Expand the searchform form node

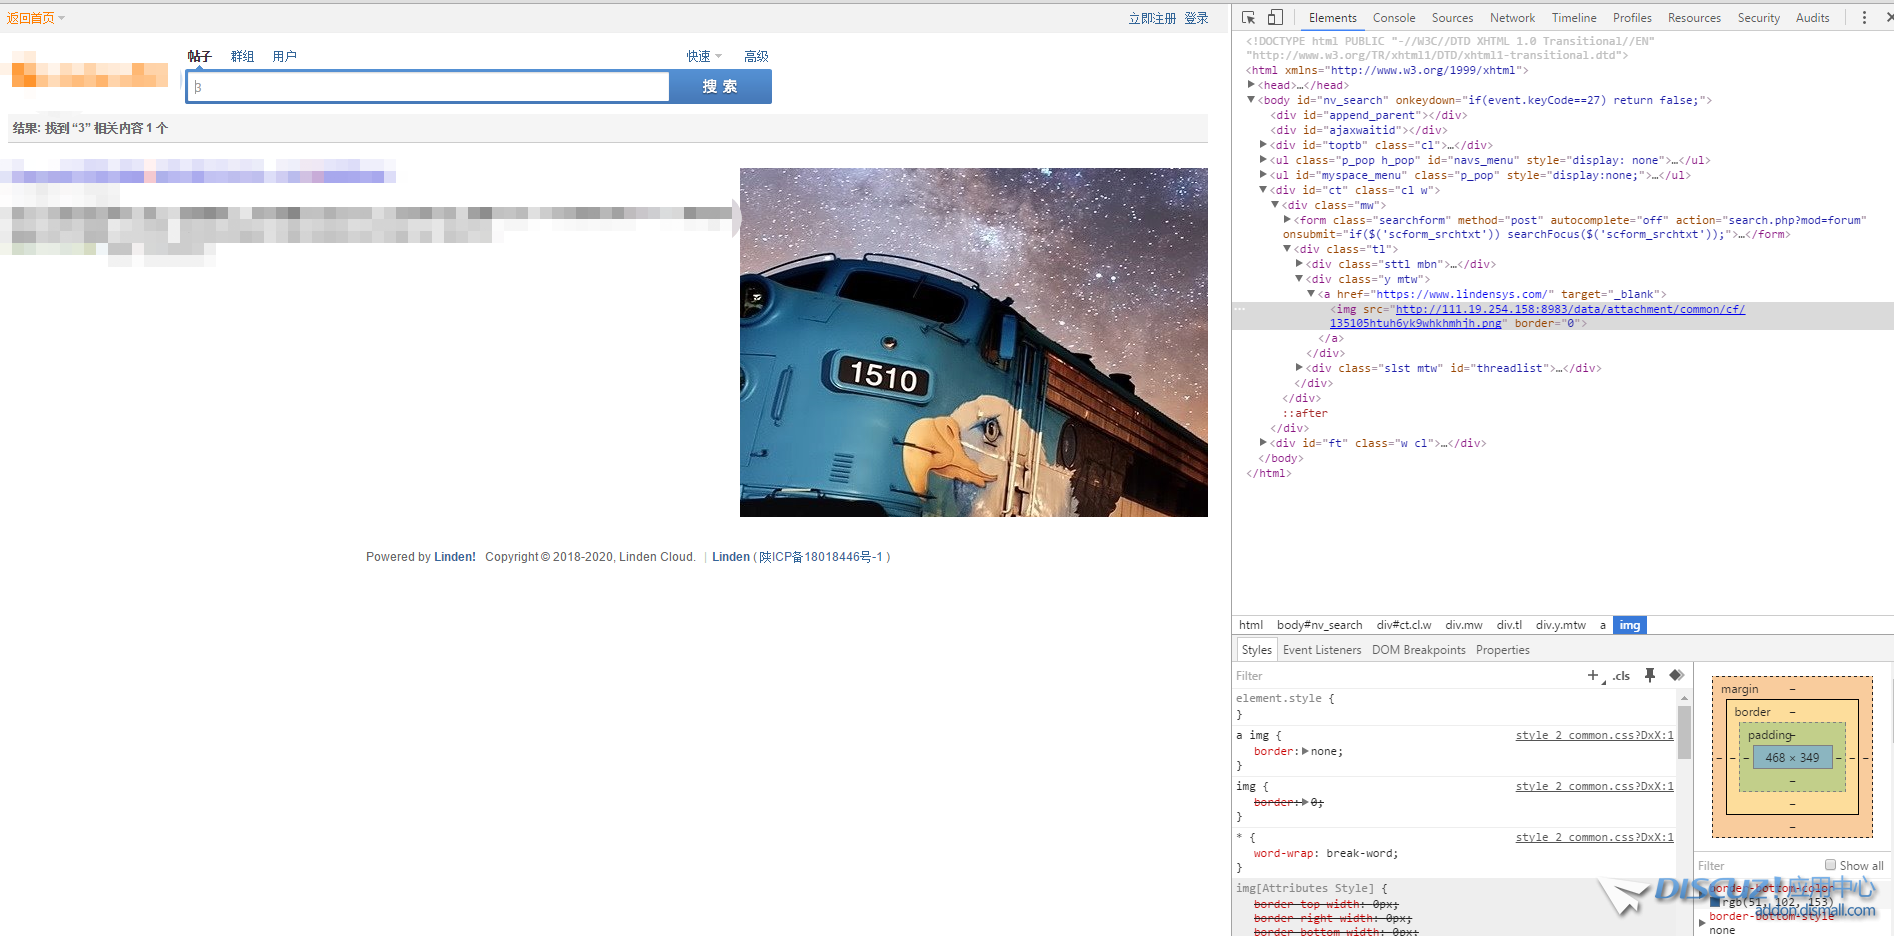click(x=1287, y=220)
